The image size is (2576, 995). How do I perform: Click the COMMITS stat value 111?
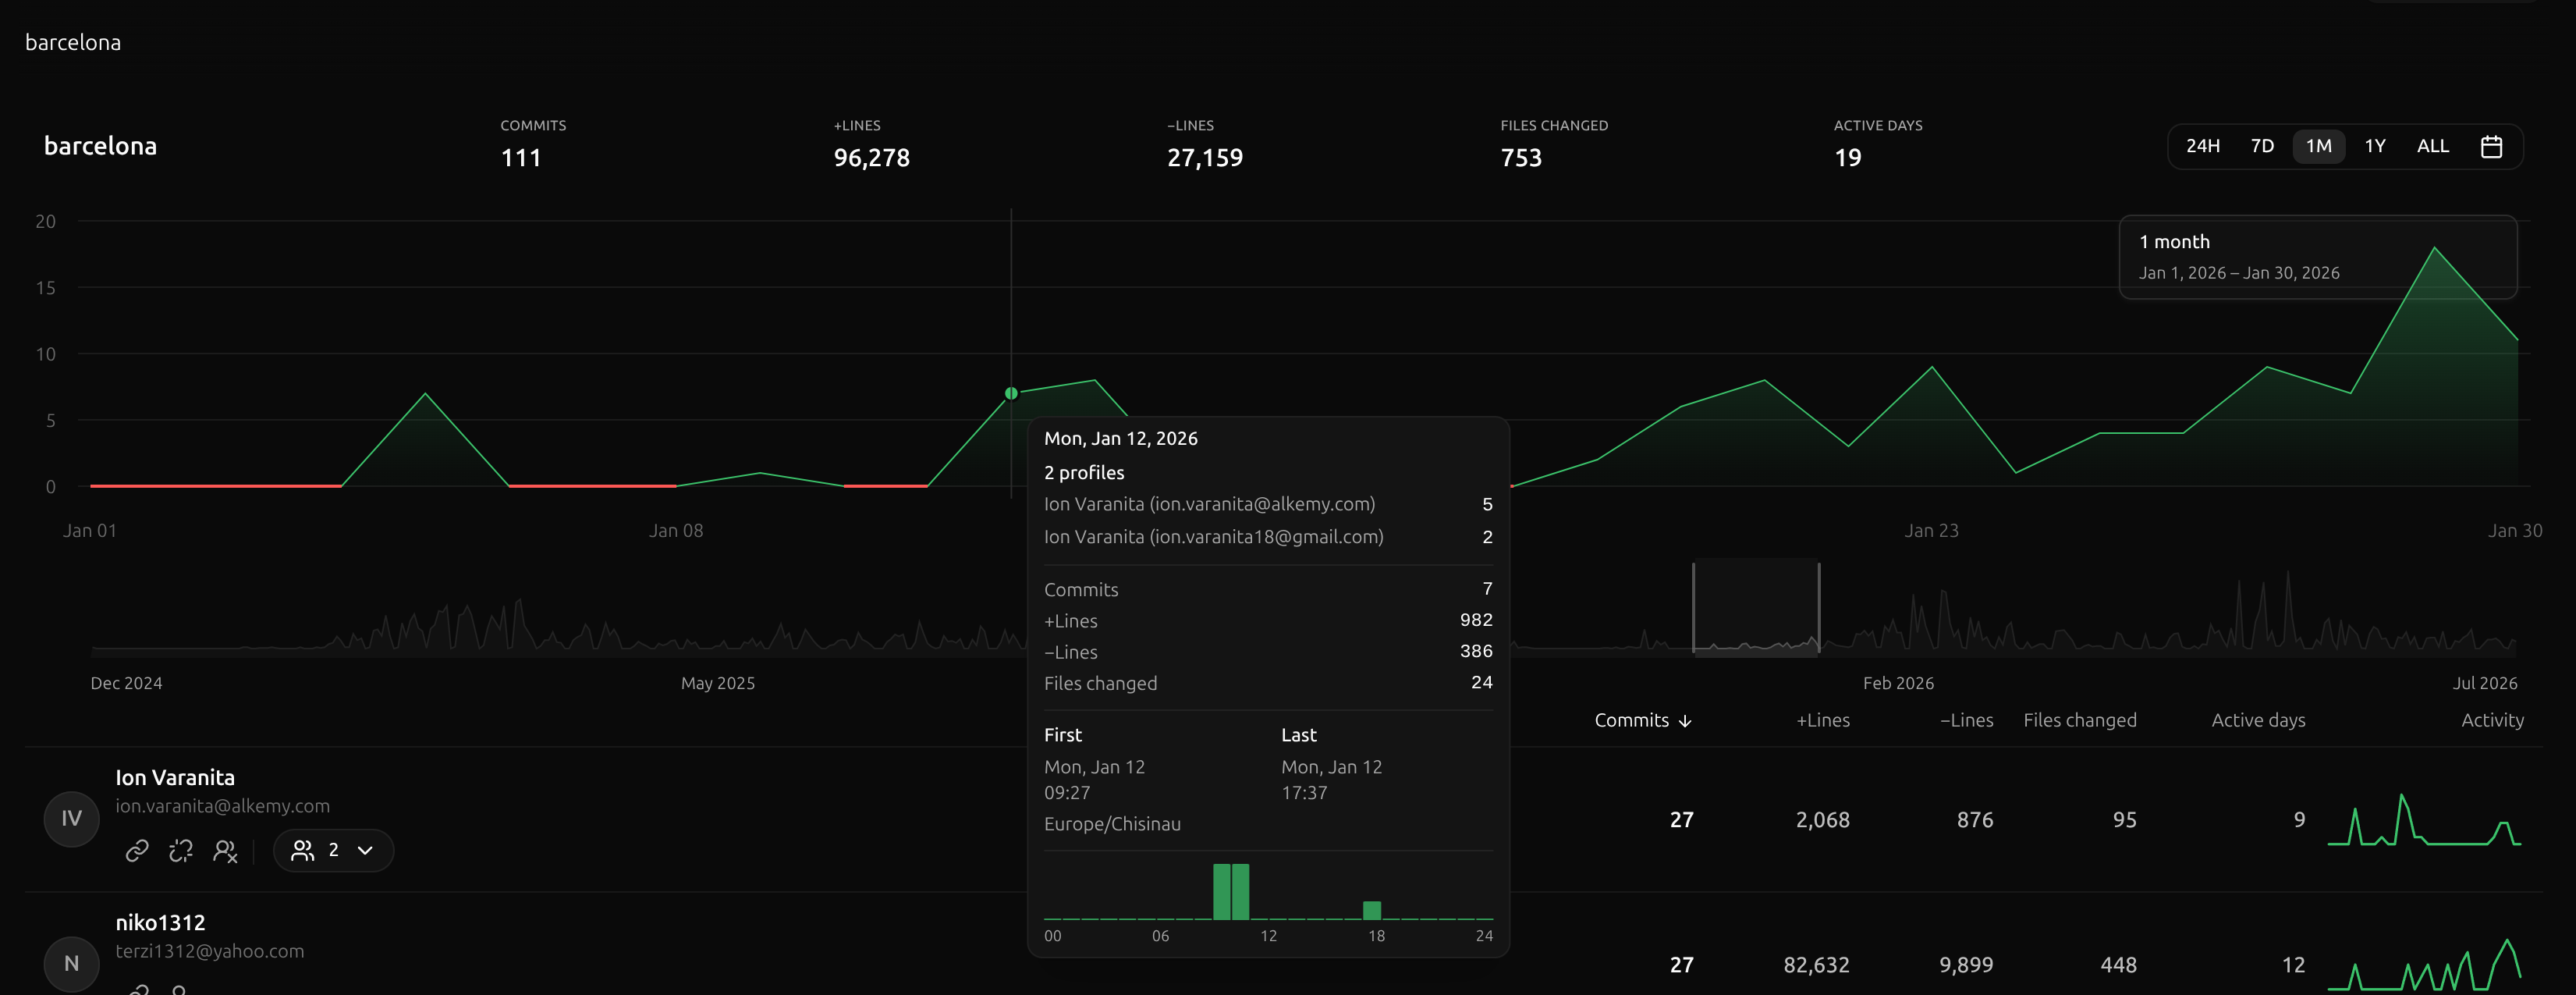520,158
